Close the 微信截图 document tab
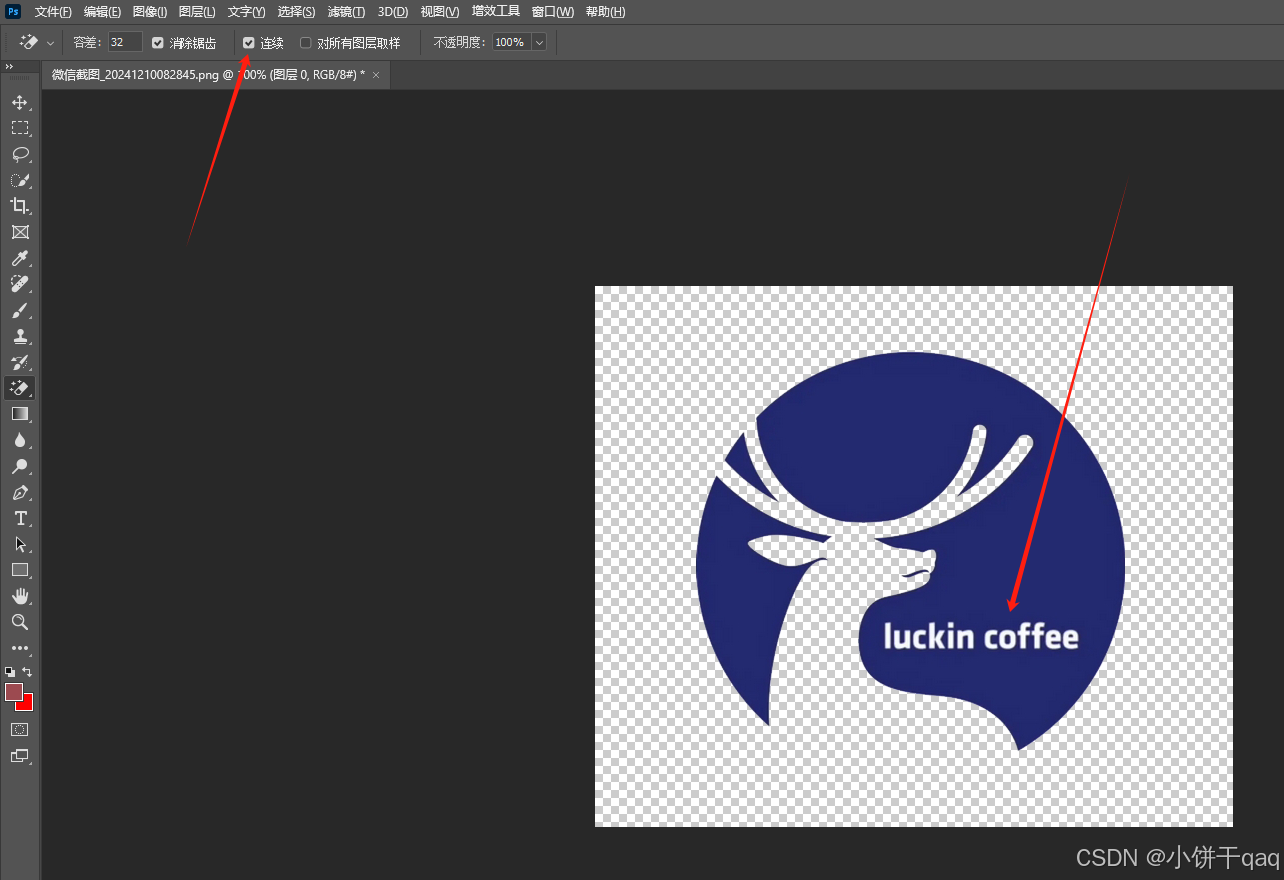 click(376, 75)
